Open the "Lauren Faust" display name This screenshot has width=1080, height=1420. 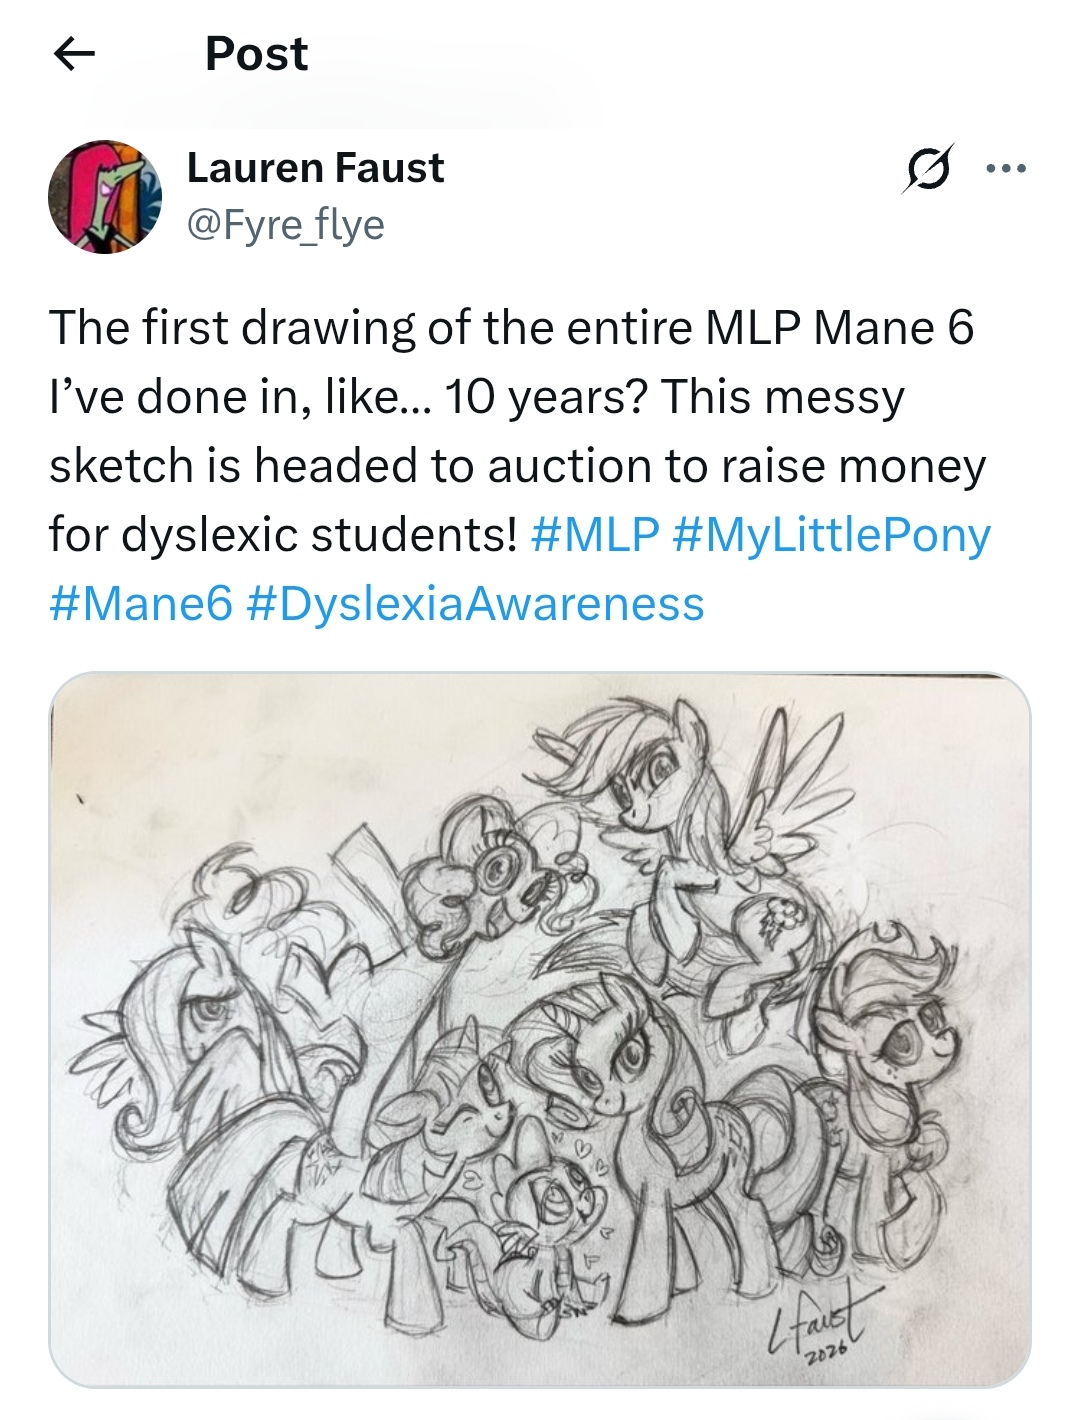pos(315,168)
